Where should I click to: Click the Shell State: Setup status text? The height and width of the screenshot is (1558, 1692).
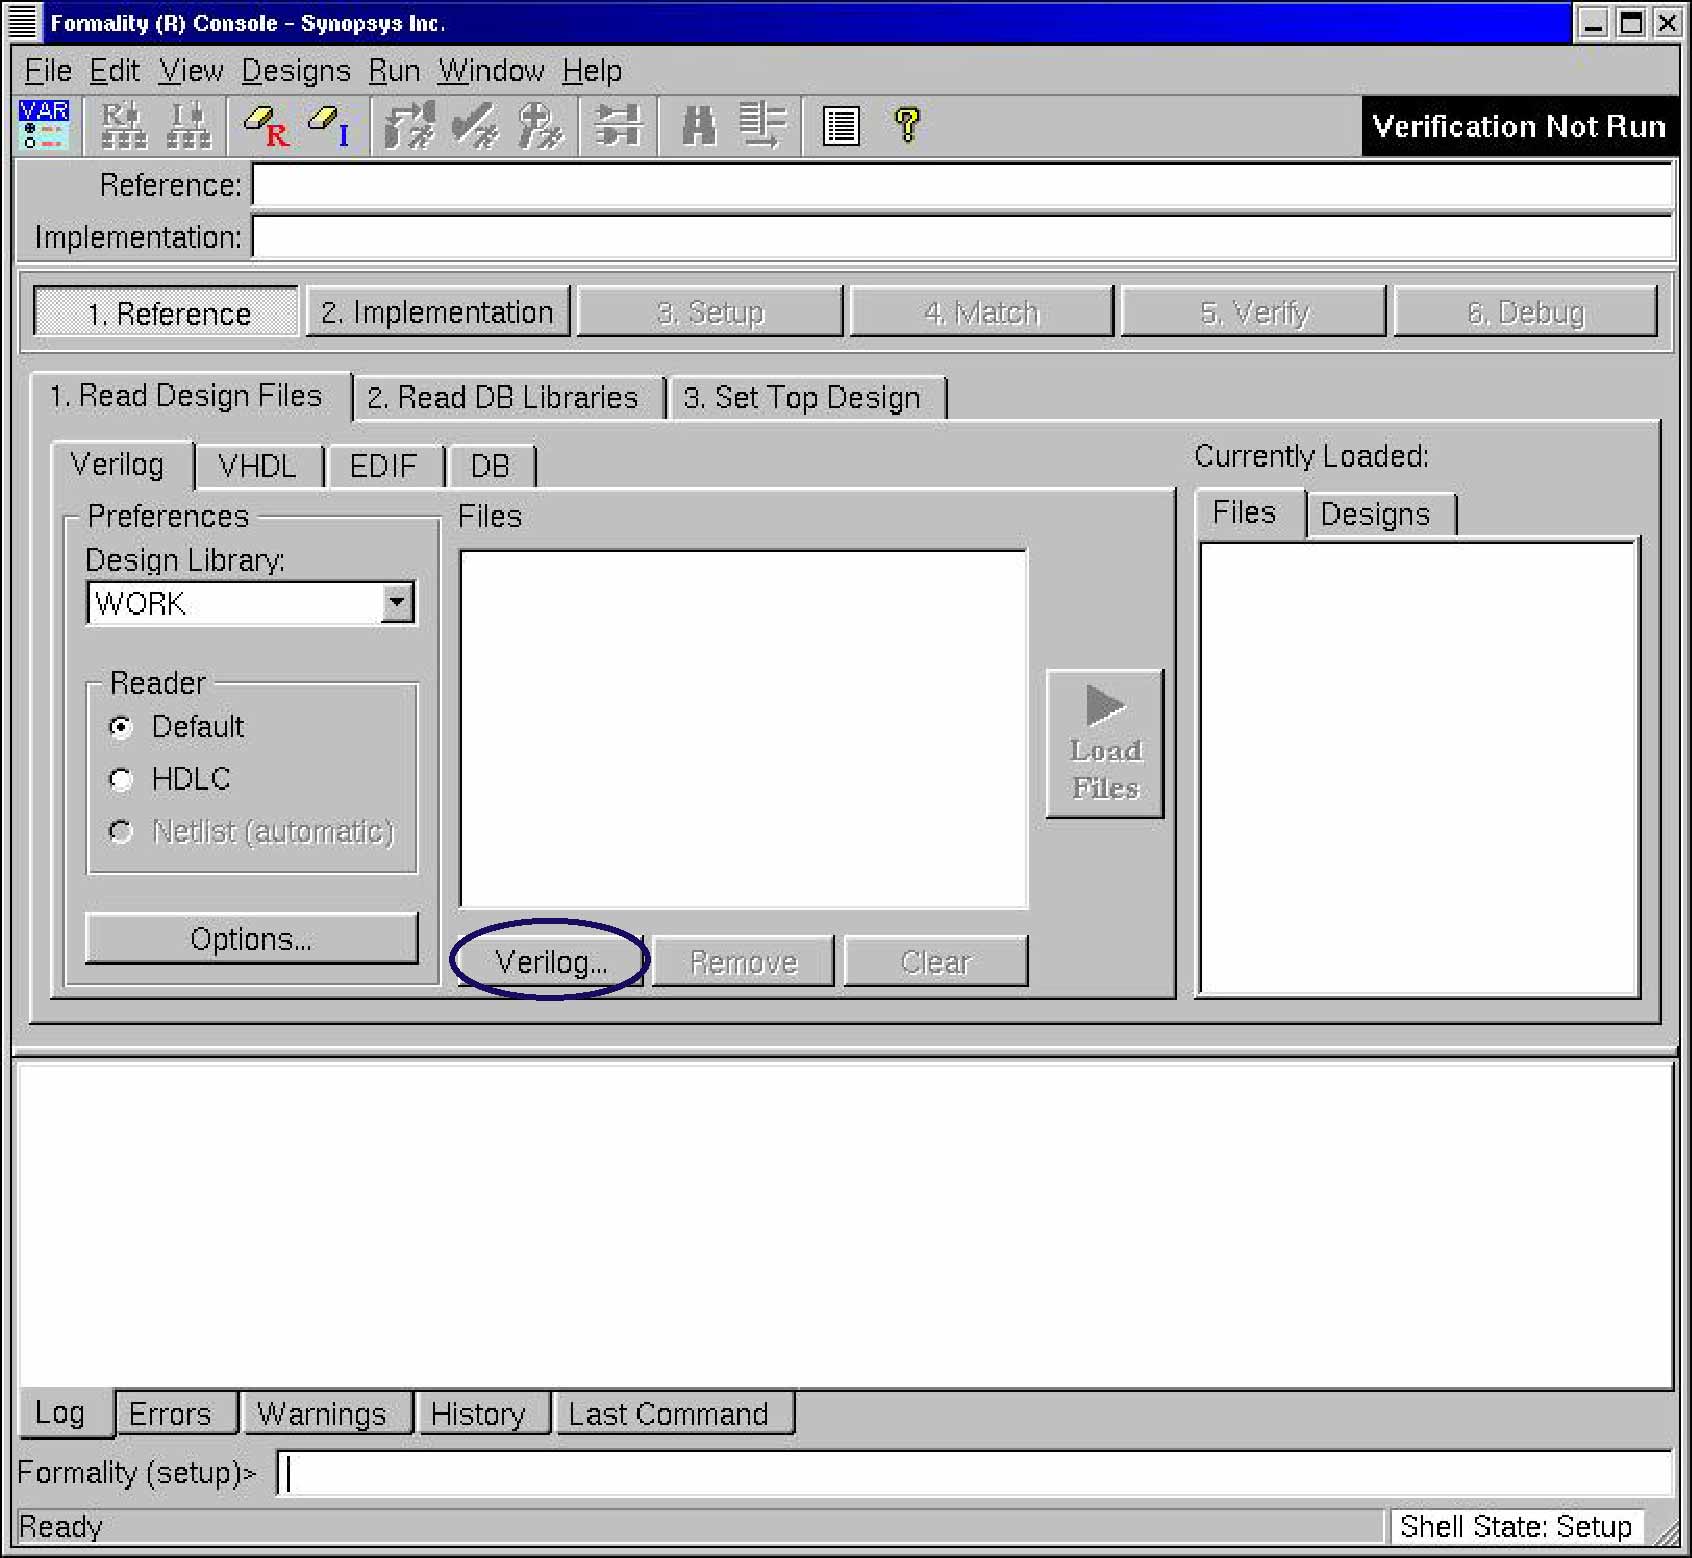tap(1516, 1526)
